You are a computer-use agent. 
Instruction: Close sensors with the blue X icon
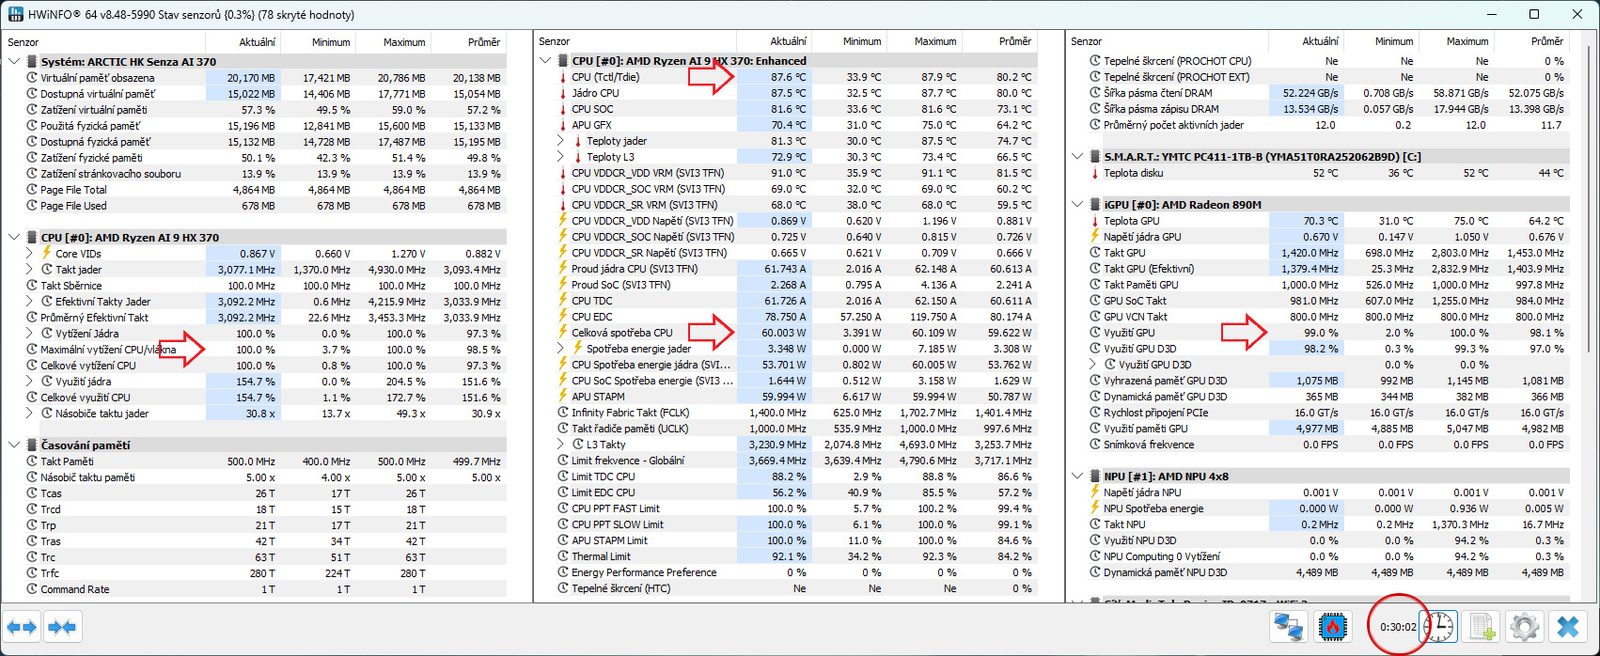[x=1568, y=627]
